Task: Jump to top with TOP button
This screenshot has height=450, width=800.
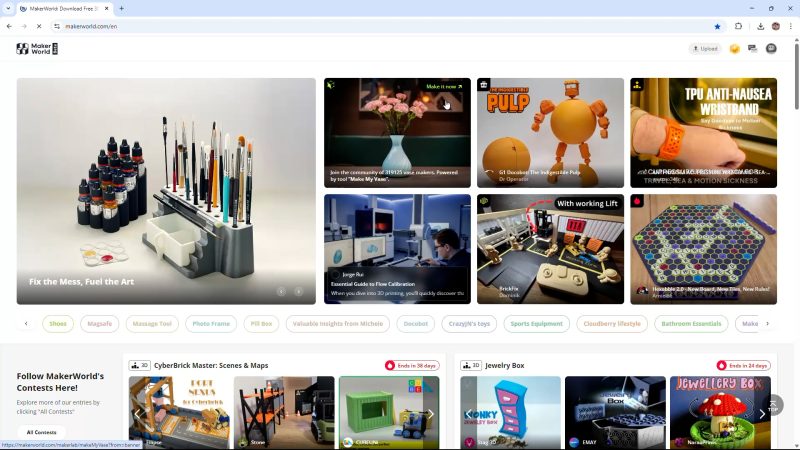Action: click(x=773, y=406)
